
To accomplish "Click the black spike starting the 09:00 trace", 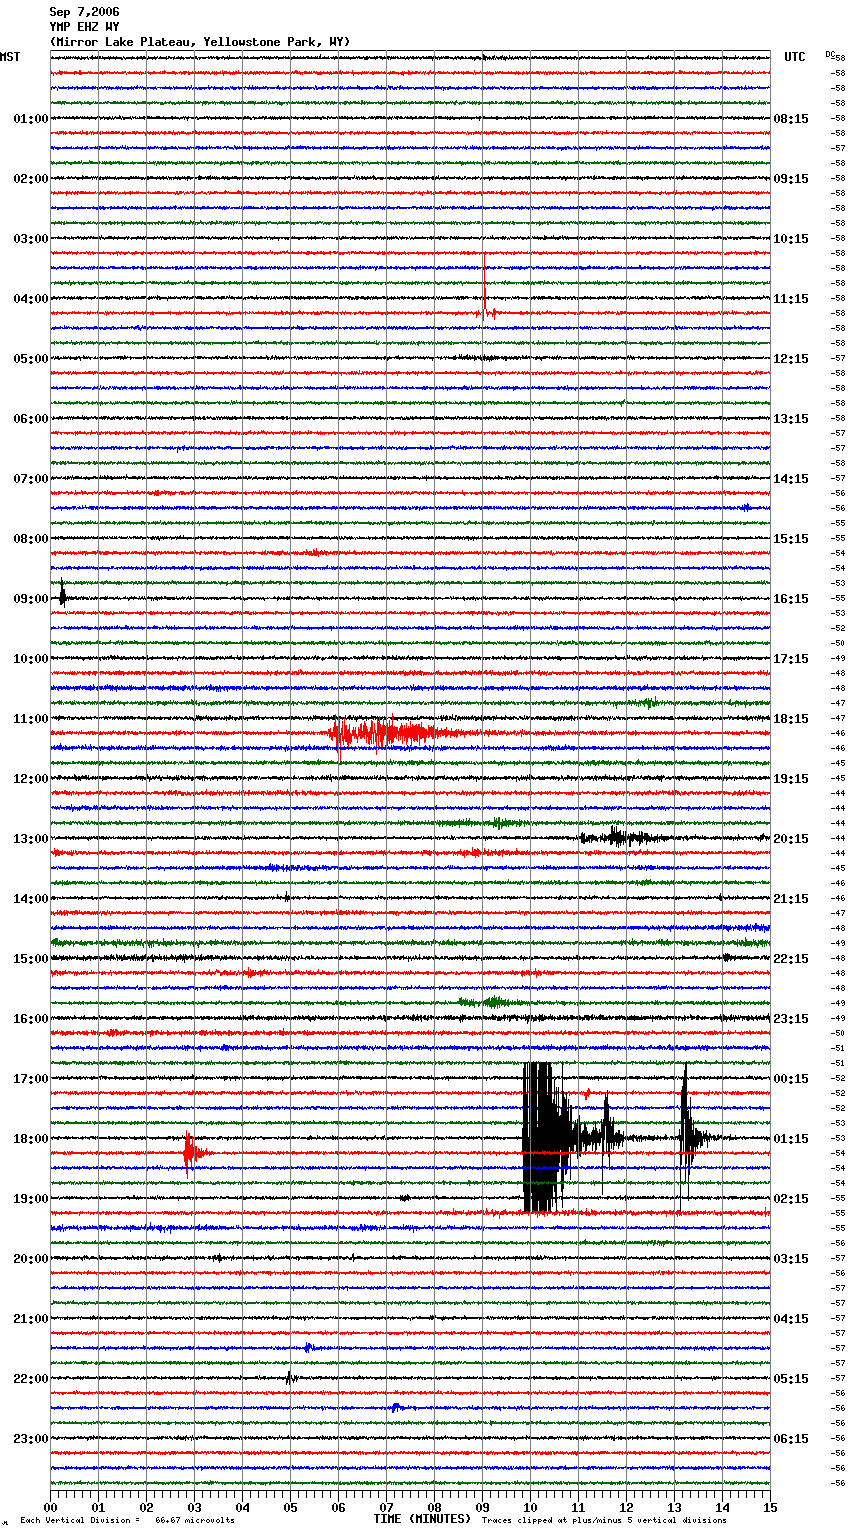I will point(62,593).
